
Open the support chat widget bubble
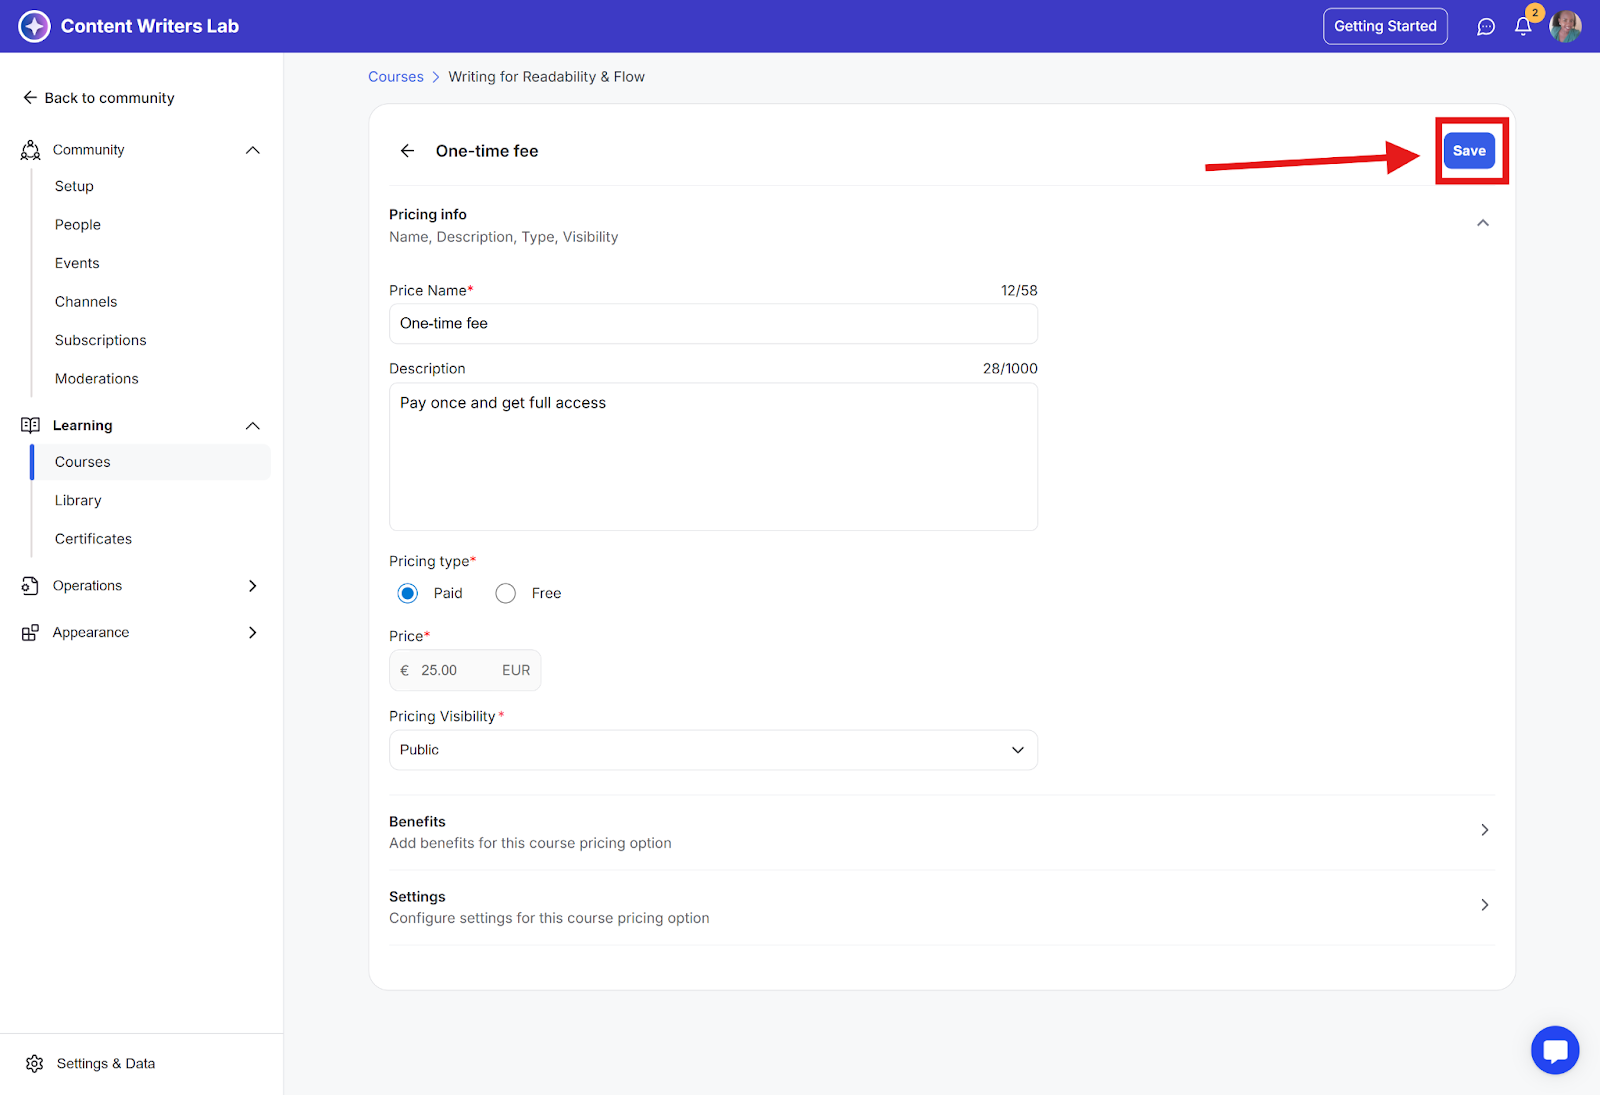pyautogui.click(x=1555, y=1050)
